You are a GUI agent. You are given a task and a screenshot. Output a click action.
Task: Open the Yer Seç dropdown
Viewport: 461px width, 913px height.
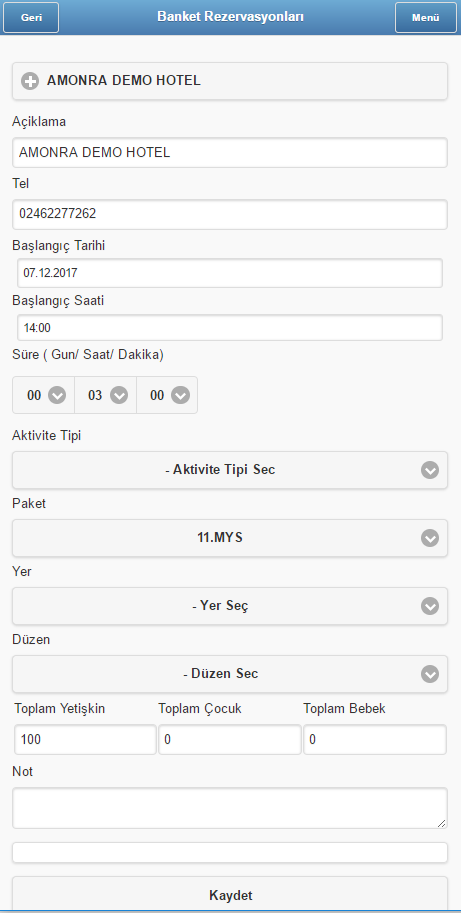coord(230,606)
